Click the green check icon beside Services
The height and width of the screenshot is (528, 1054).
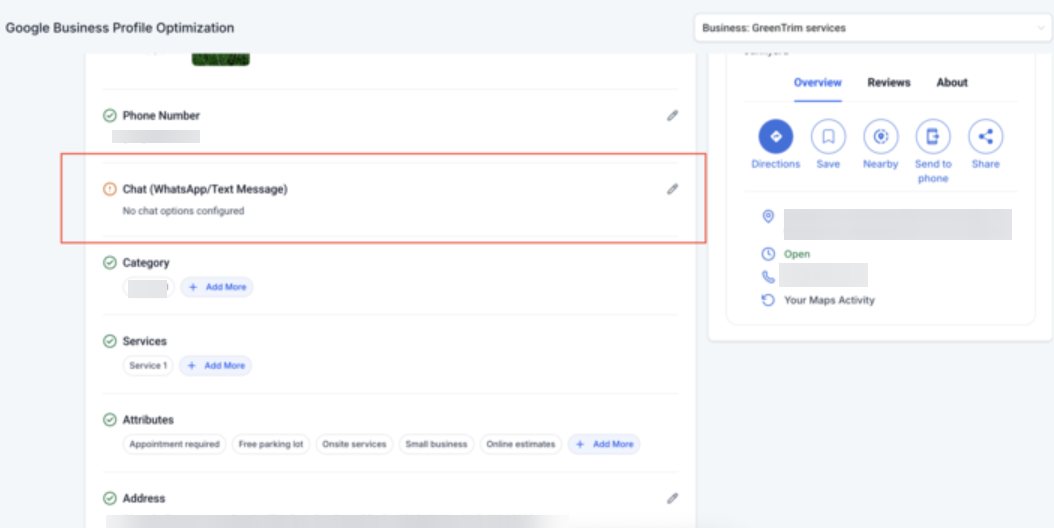(x=110, y=342)
